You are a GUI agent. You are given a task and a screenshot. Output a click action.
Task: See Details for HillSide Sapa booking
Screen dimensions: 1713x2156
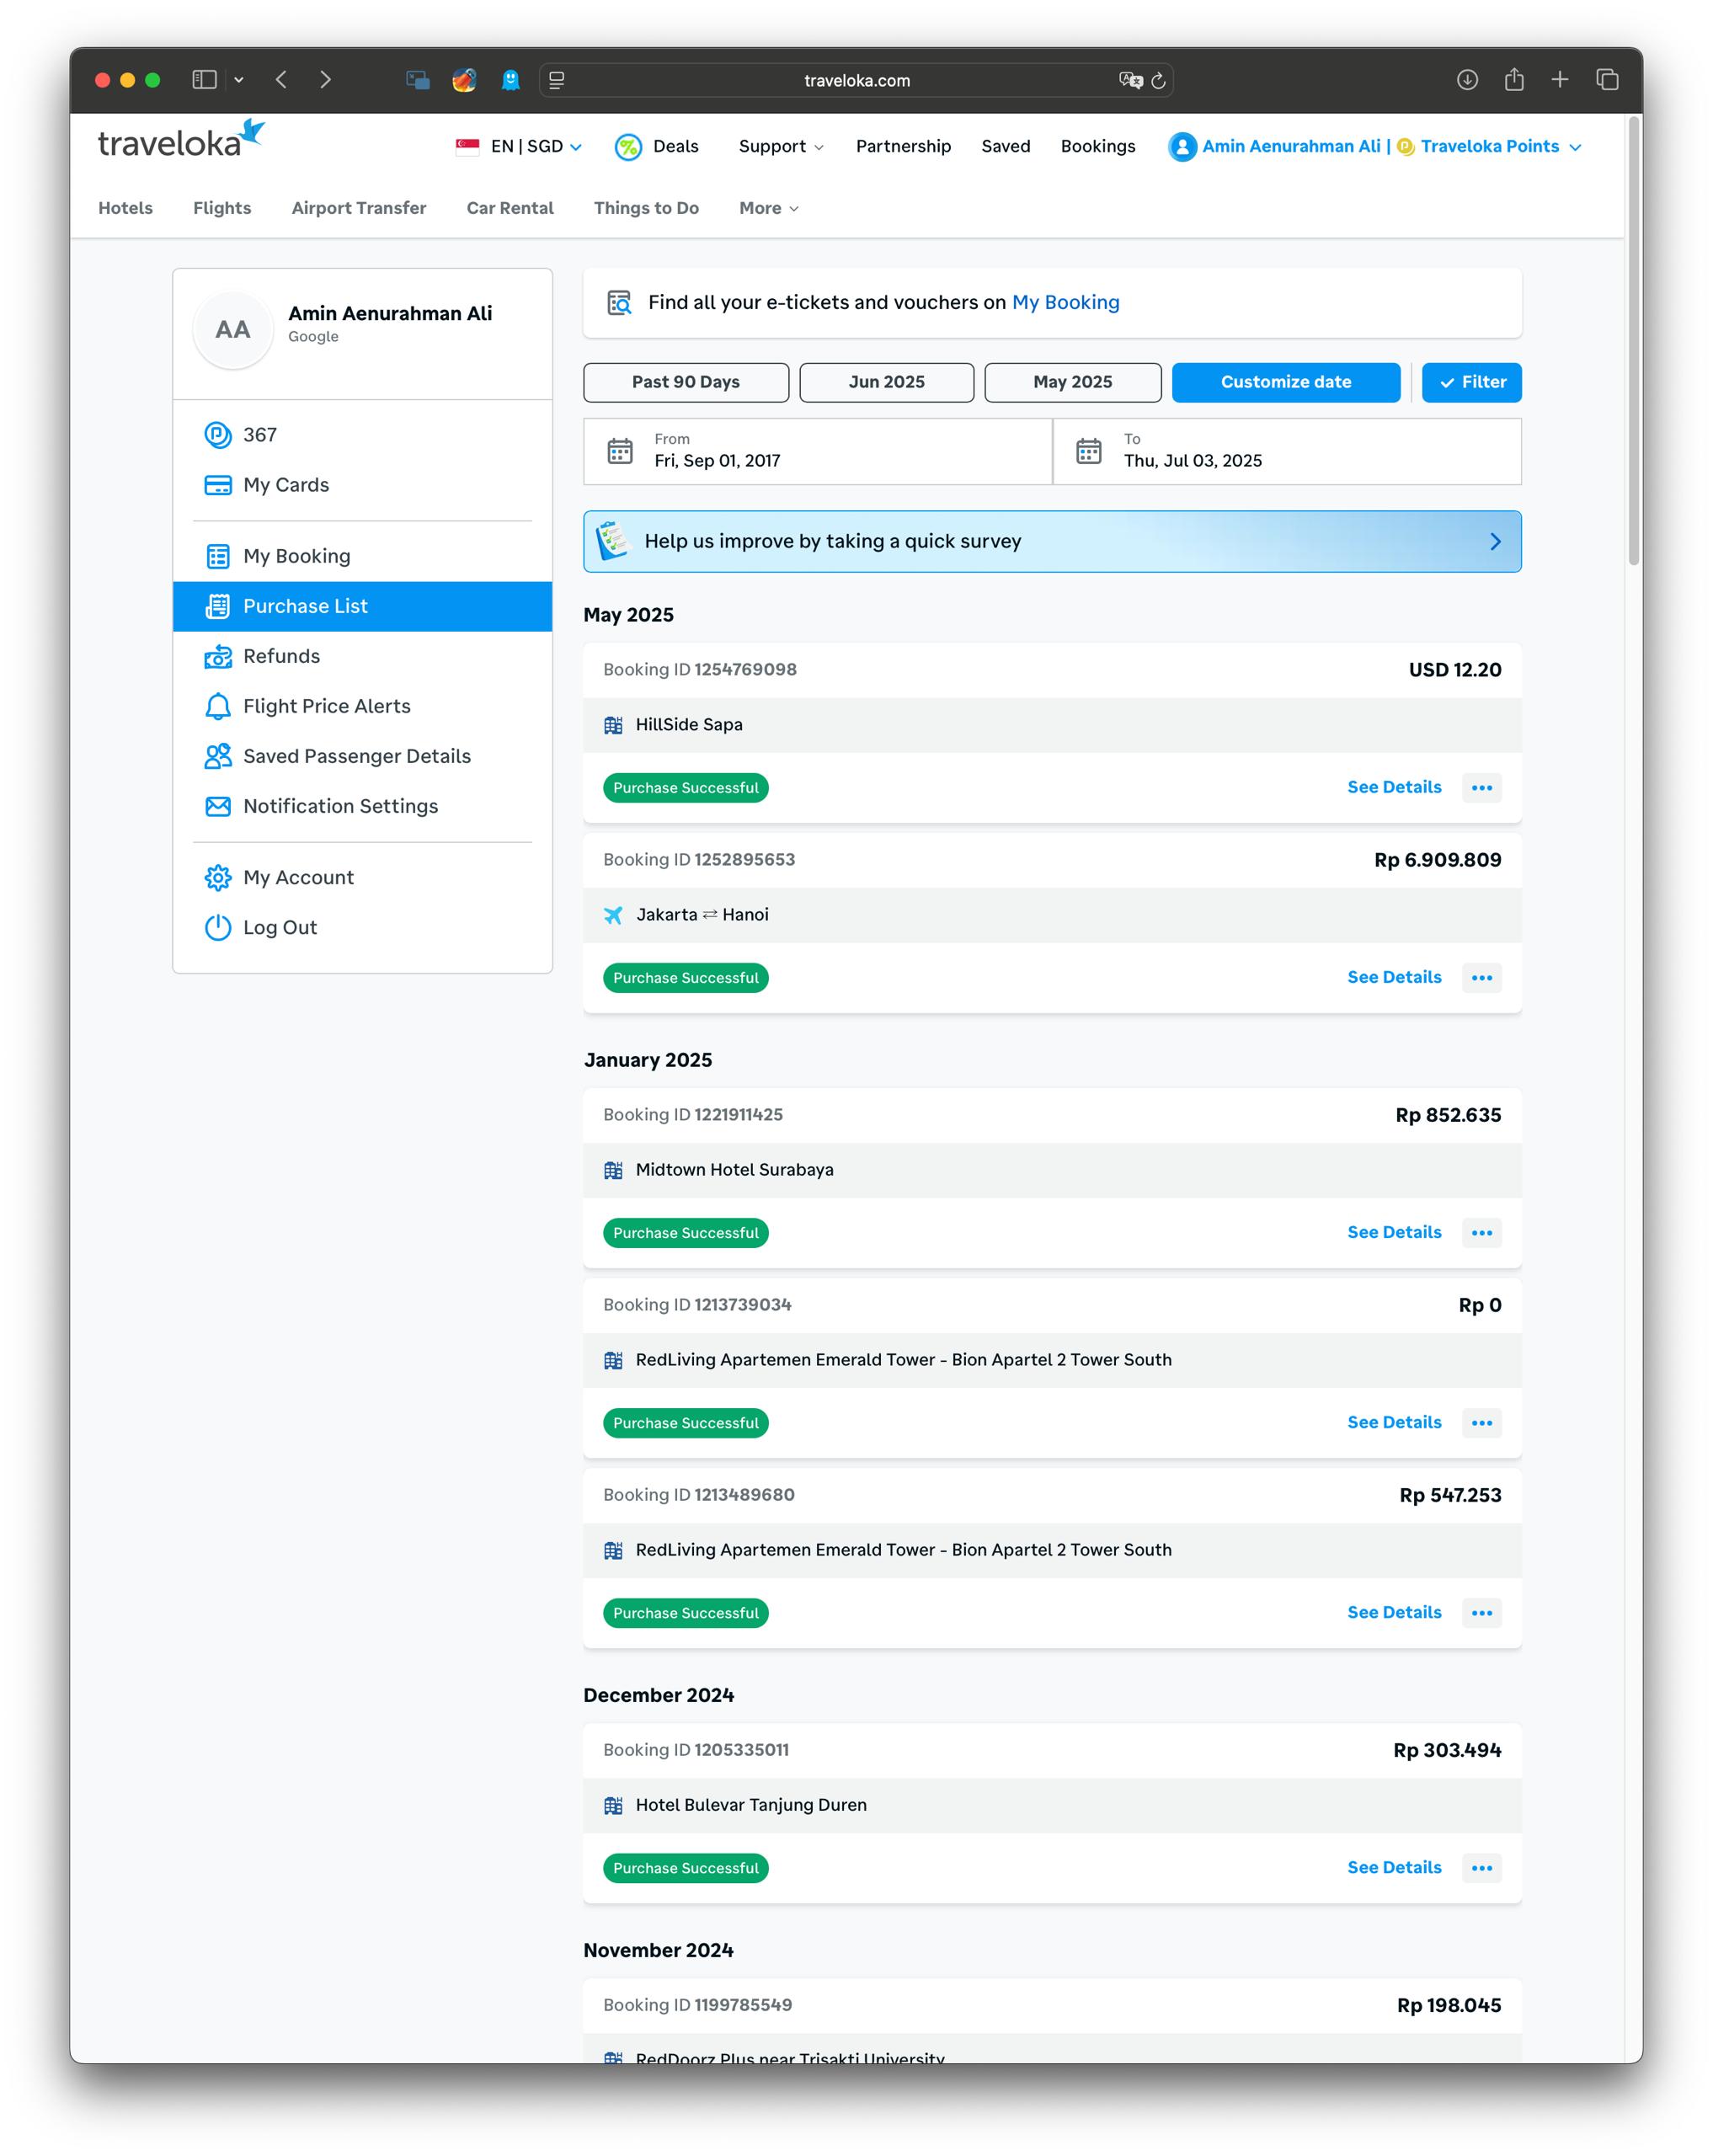click(1393, 787)
